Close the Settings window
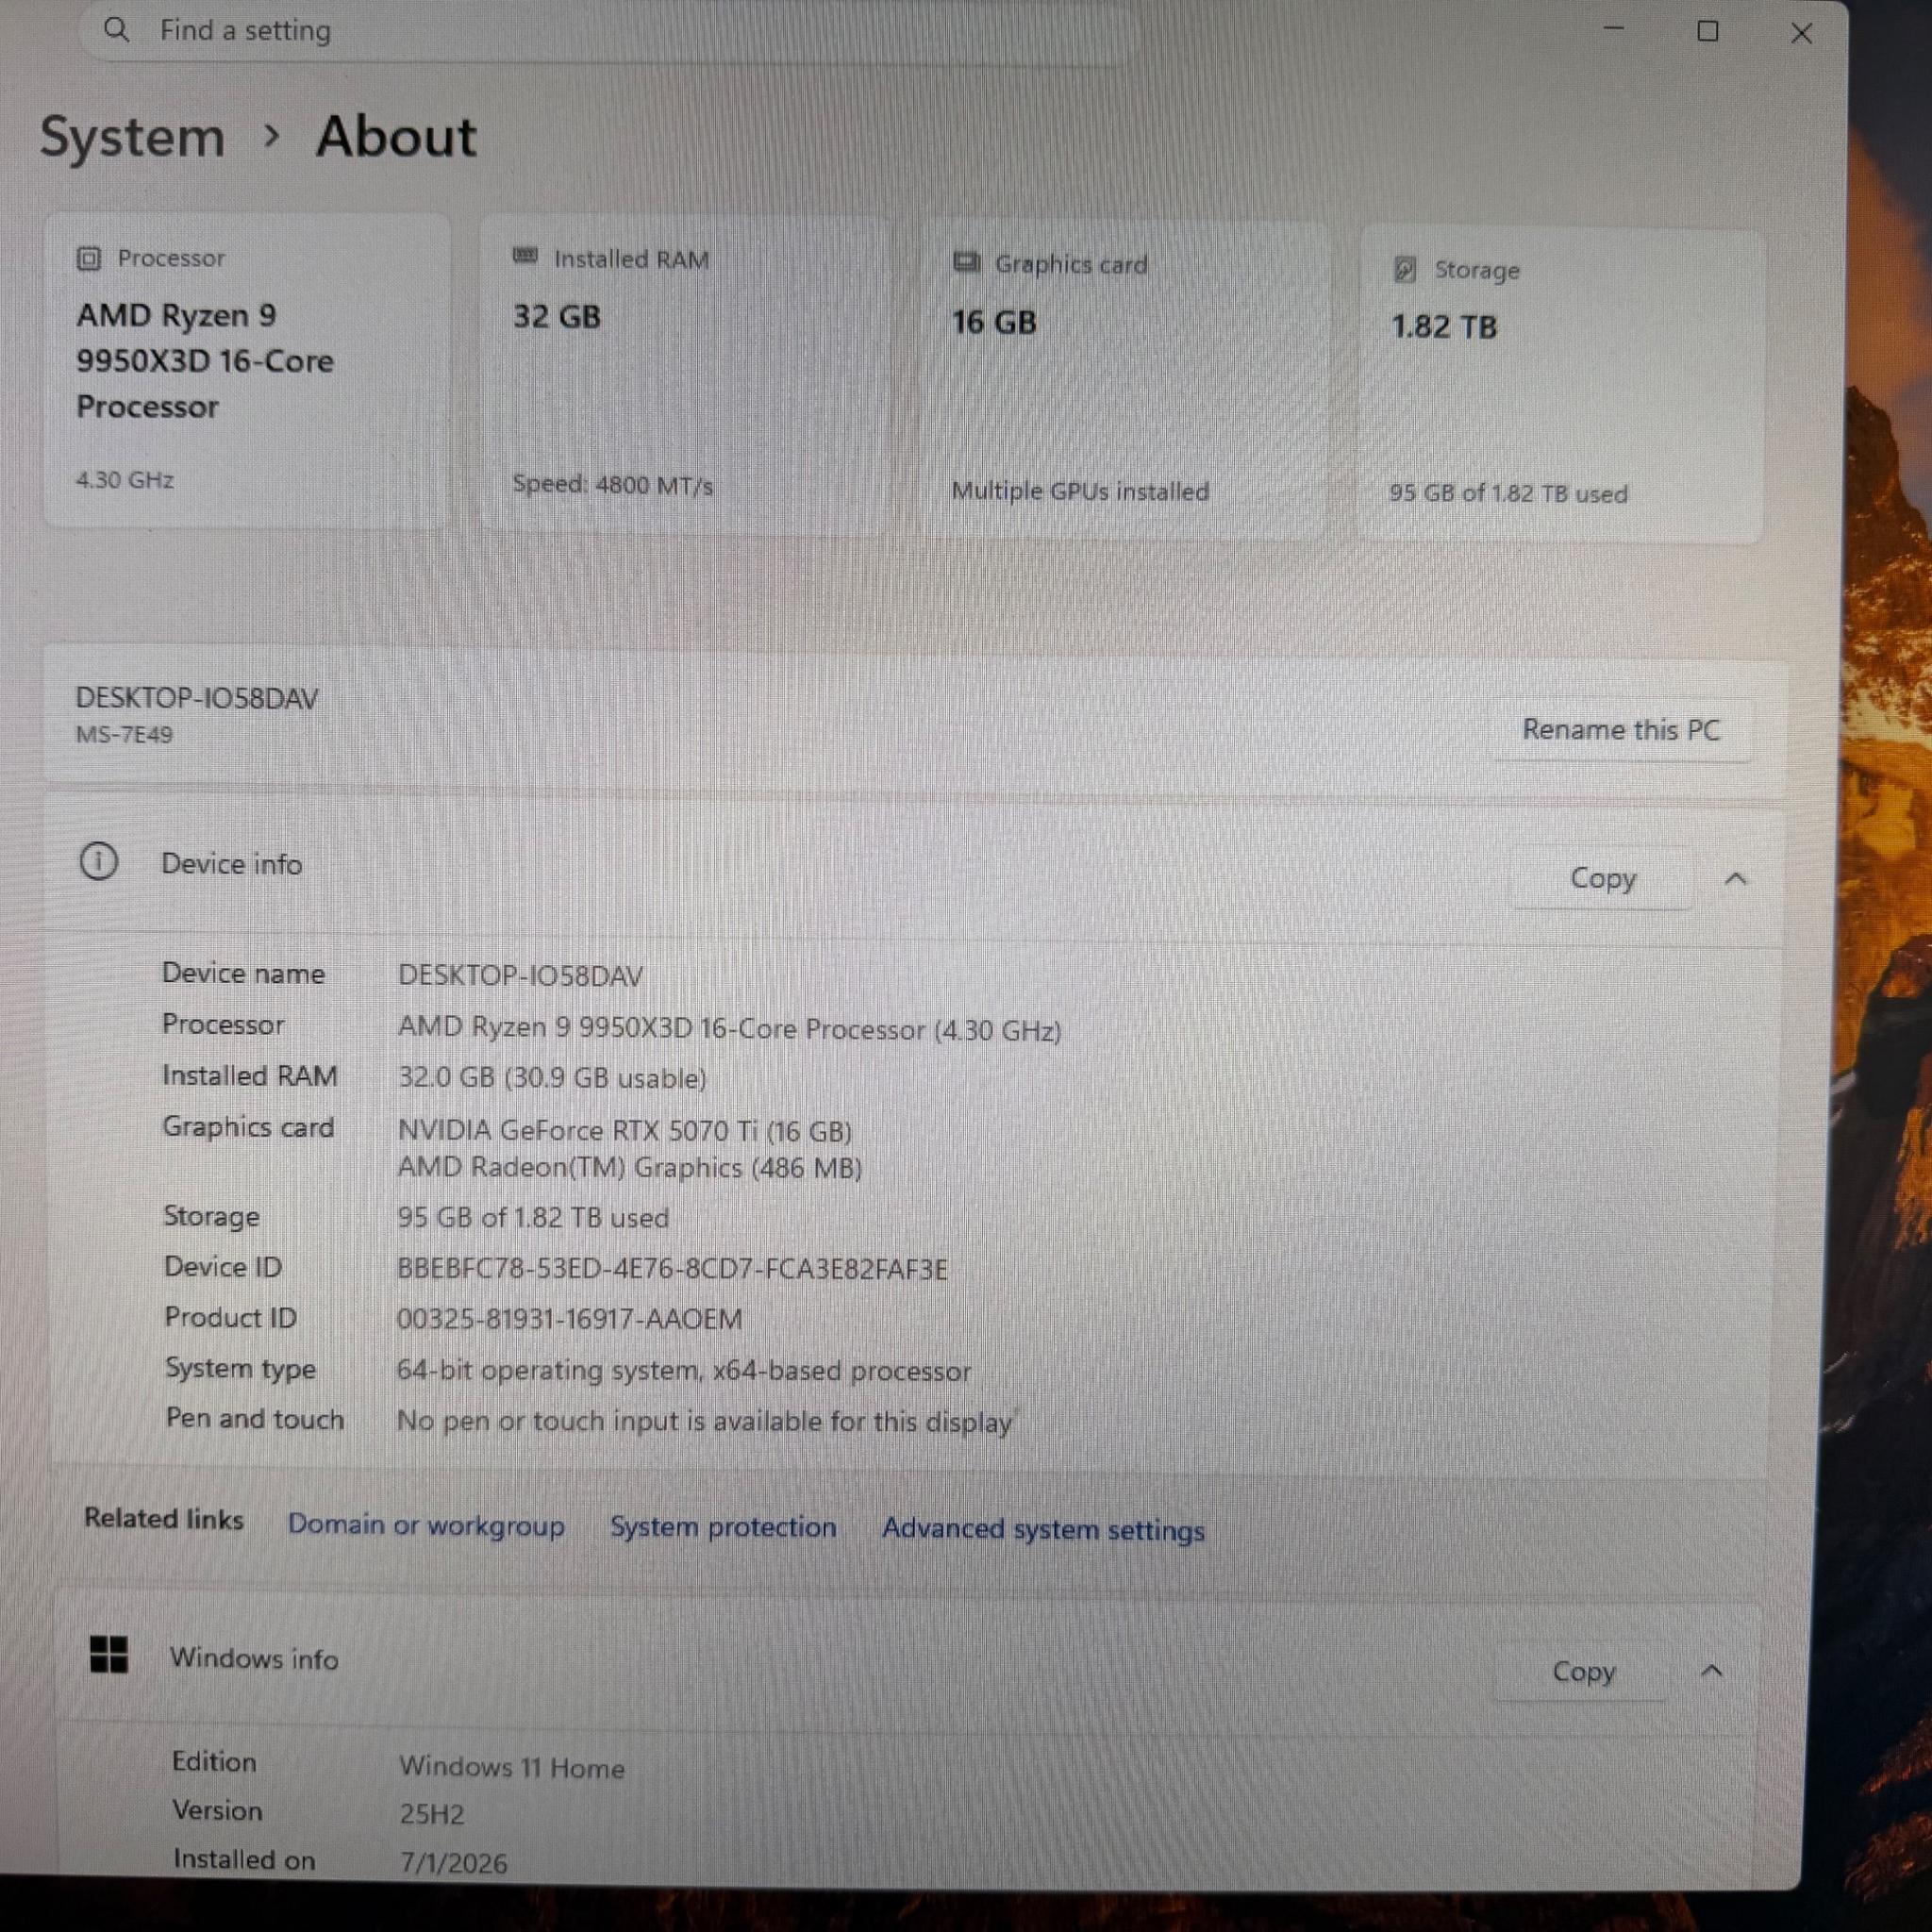 pos(1801,34)
